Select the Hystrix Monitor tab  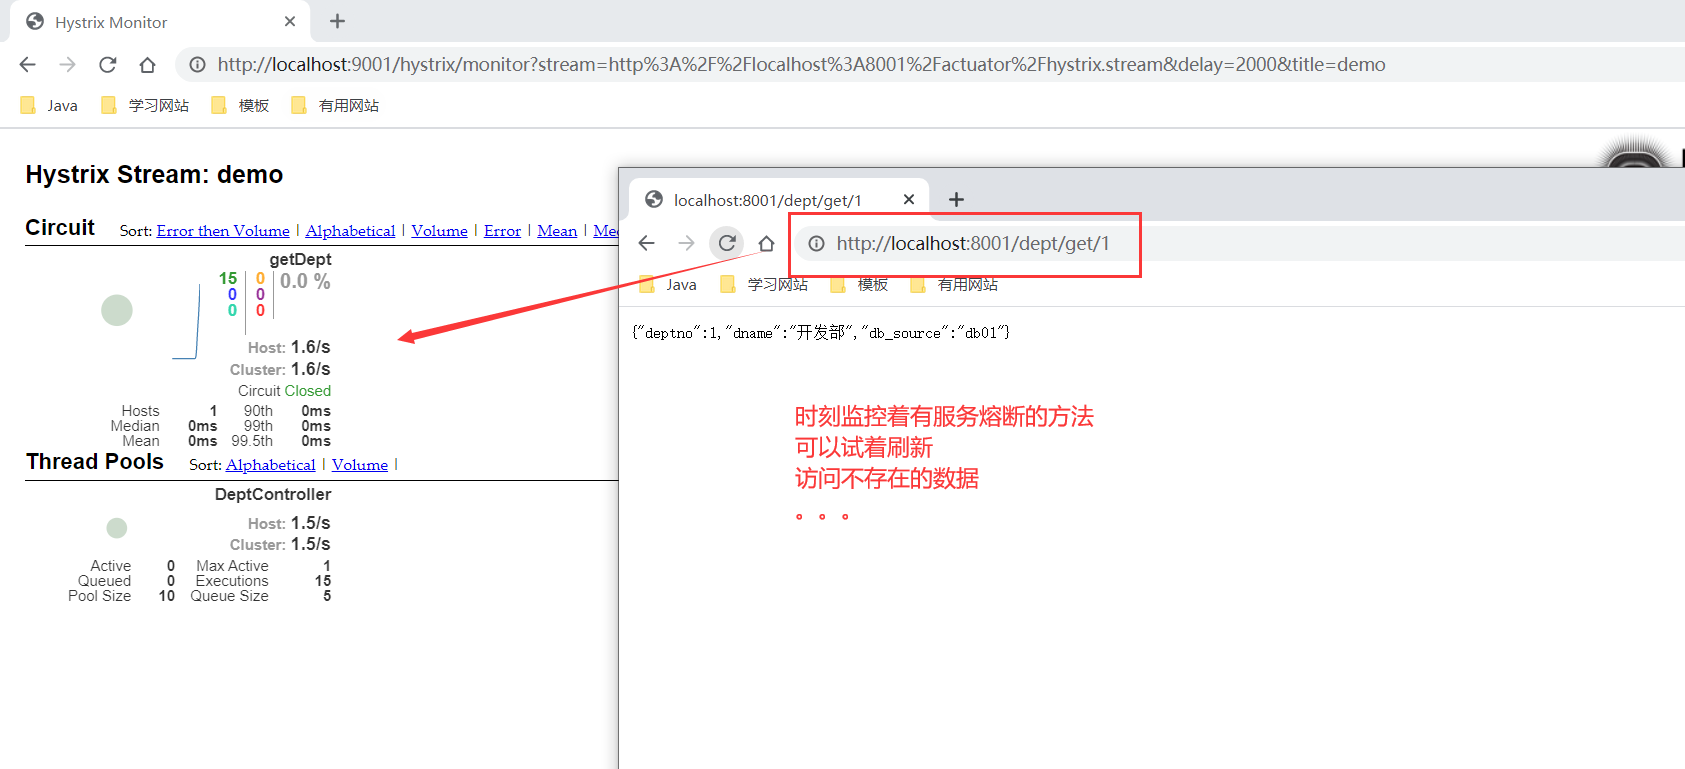160,22
